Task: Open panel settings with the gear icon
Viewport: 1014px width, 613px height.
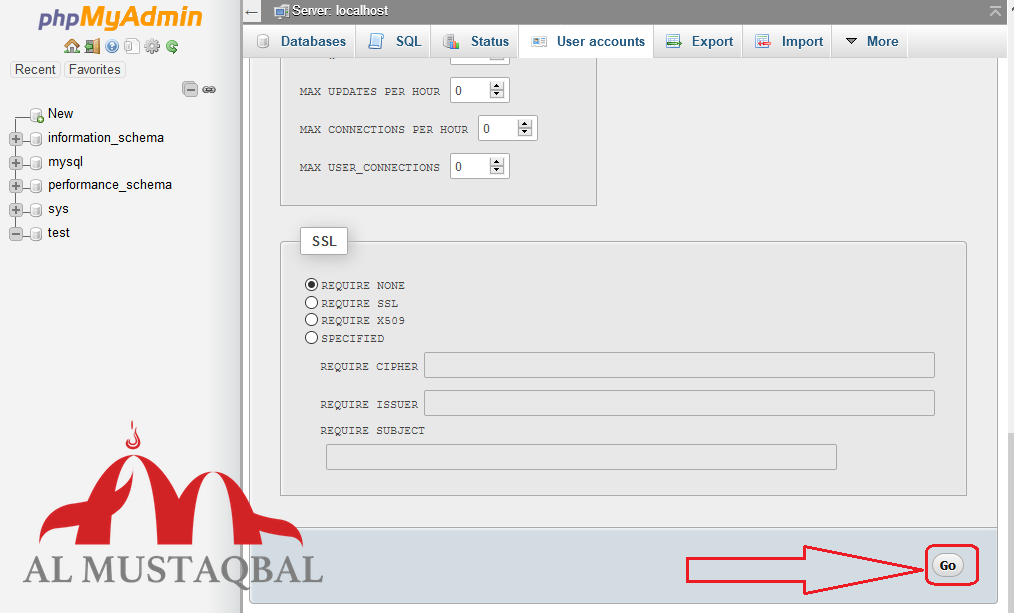Action: 152,46
